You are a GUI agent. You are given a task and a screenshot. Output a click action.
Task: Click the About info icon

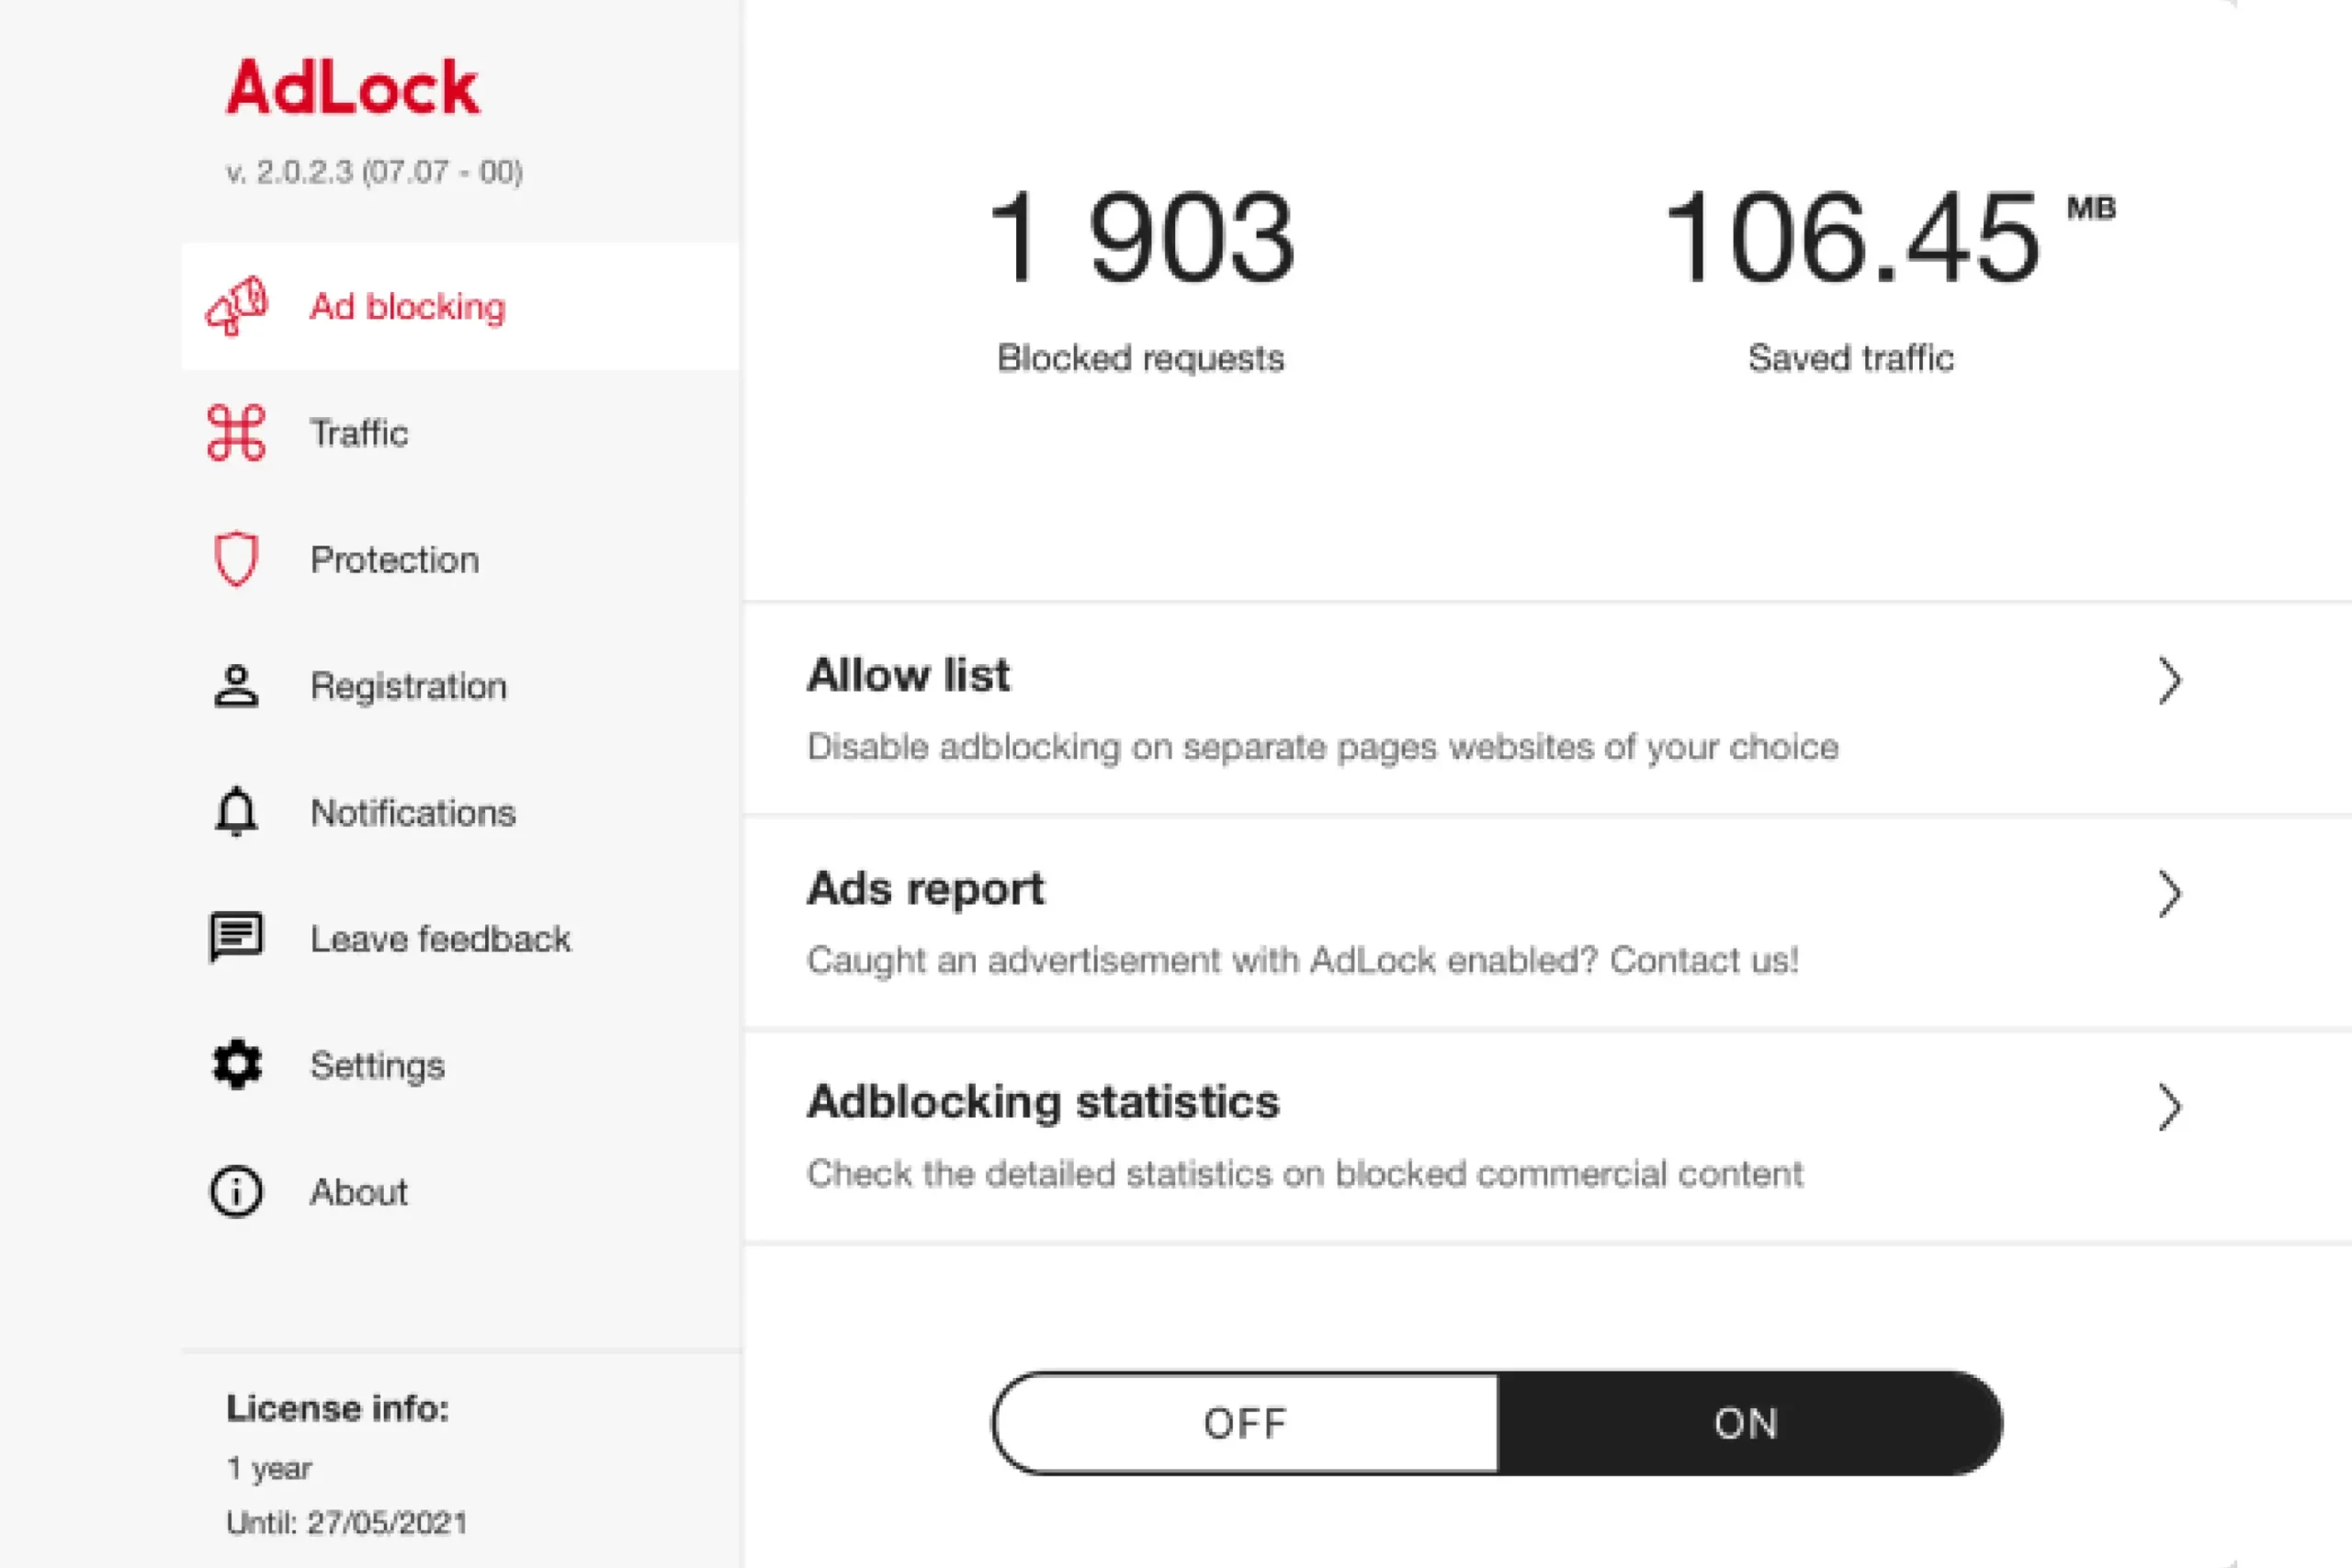click(x=237, y=1191)
